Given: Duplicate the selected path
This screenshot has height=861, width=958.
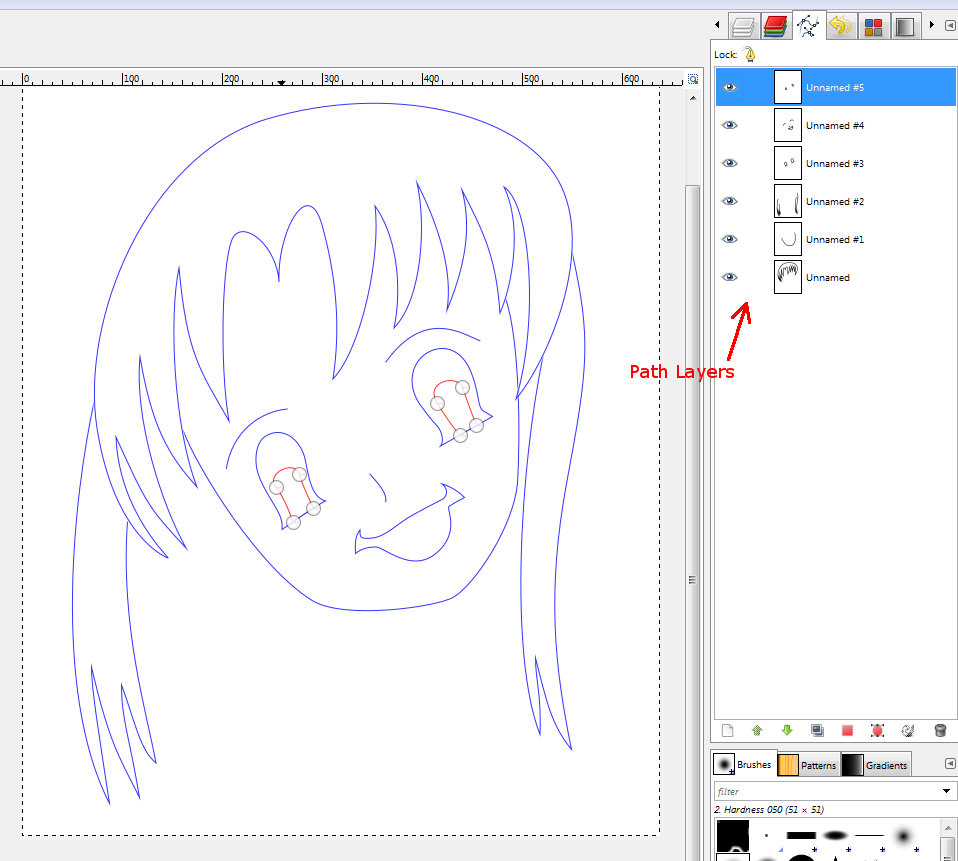Looking at the screenshot, I should [816, 731].
